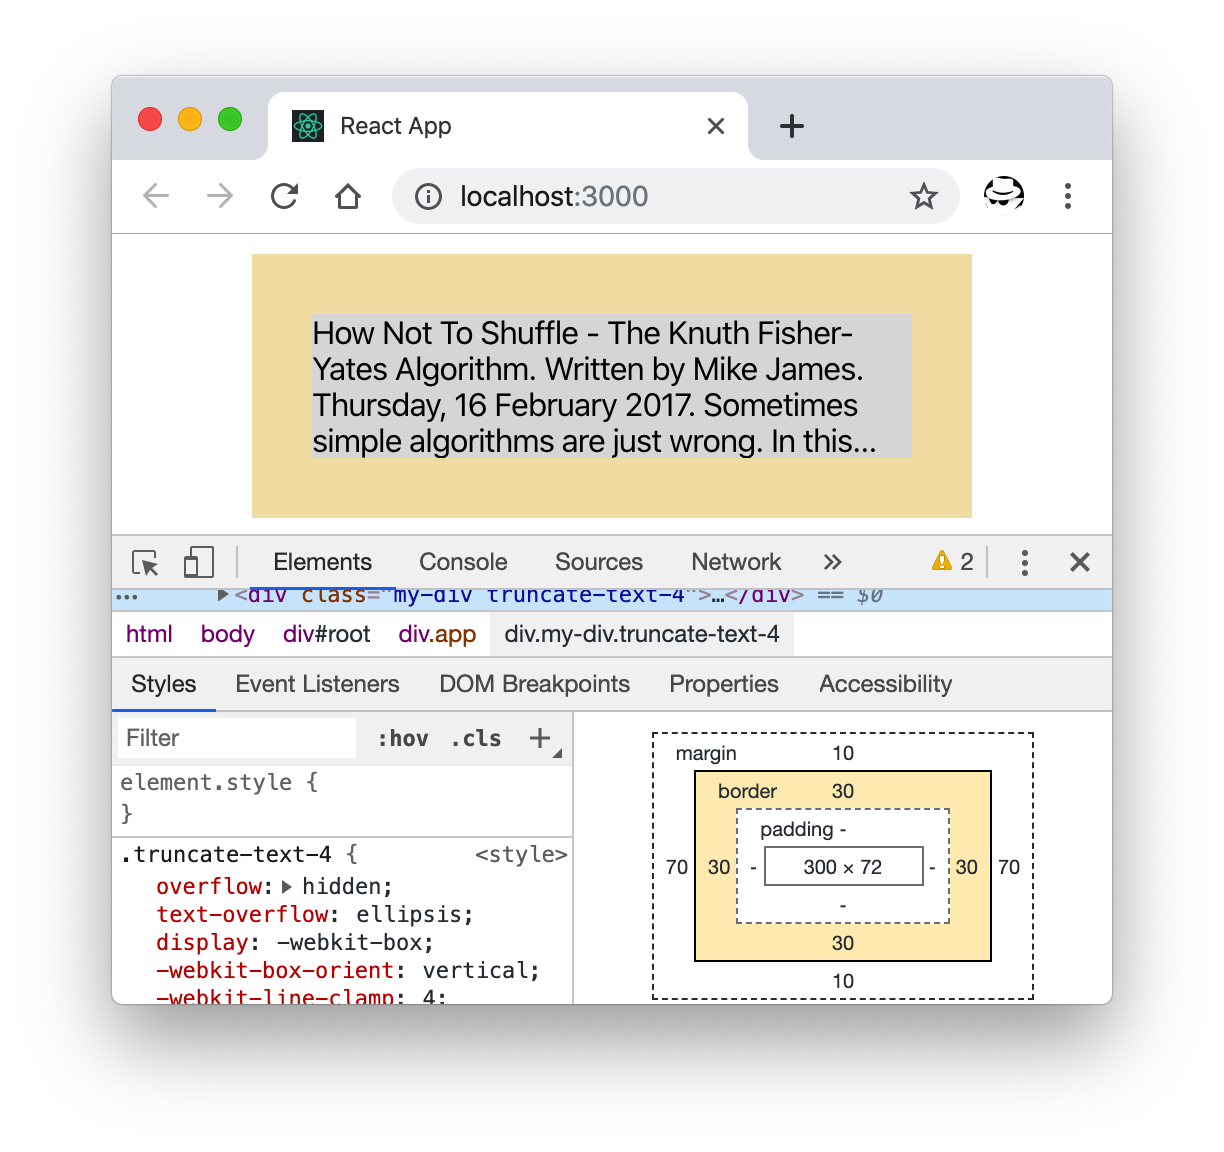Open the Chrome three-dot menu
The image size is (1224, 1152).
1068,196
